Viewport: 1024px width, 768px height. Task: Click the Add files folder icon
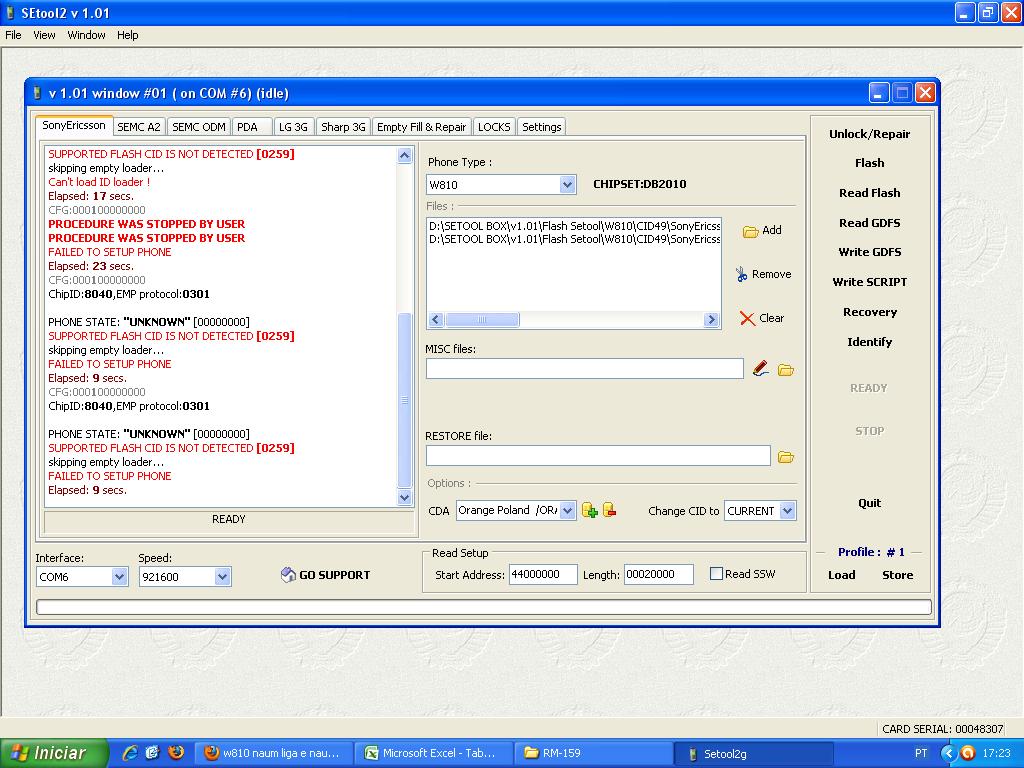(750, 231)
